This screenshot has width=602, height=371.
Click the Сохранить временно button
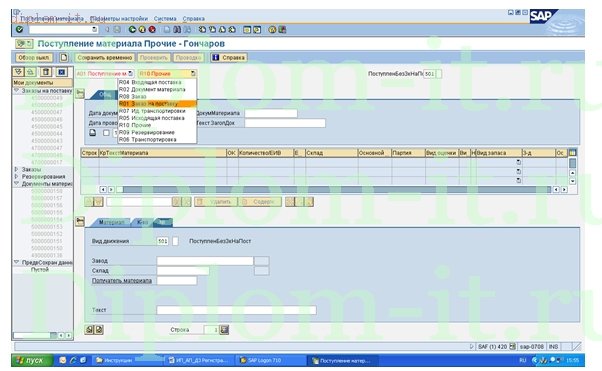click(105, 58)
